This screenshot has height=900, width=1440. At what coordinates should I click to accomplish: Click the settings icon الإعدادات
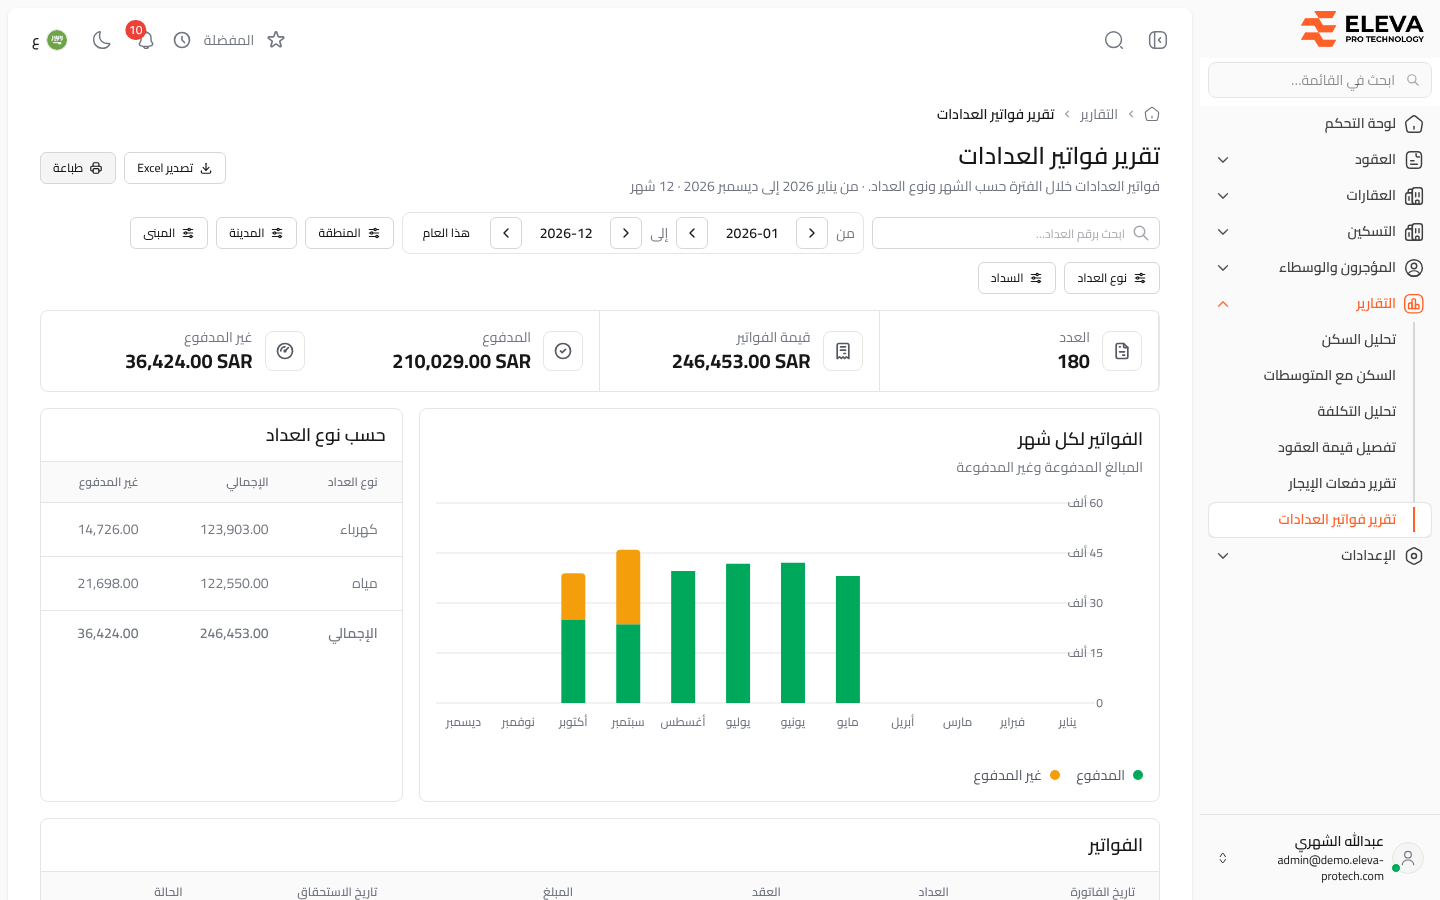coord(1414,556)
